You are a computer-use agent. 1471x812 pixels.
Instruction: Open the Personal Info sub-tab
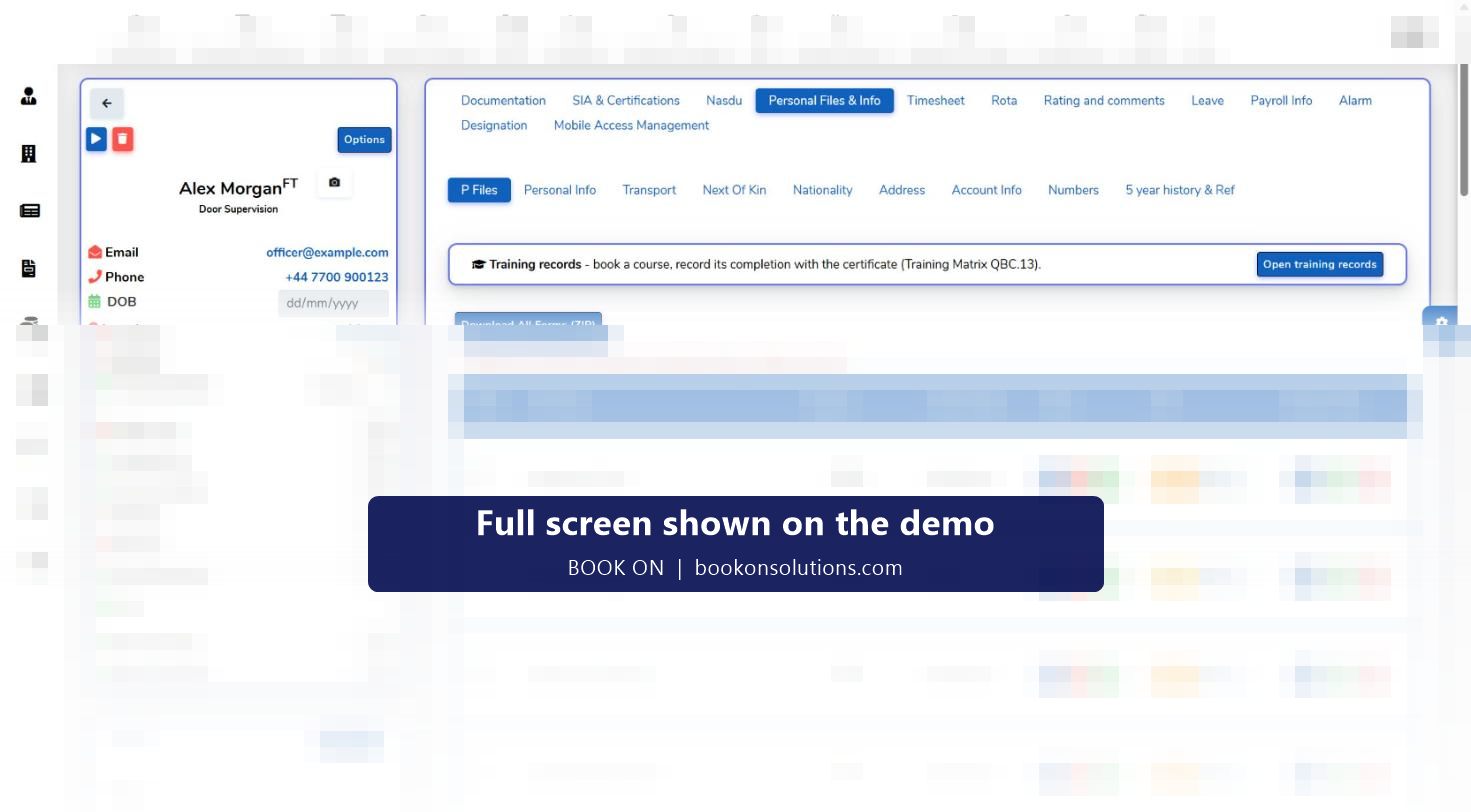pyautogui.click(x=560, y=190)
